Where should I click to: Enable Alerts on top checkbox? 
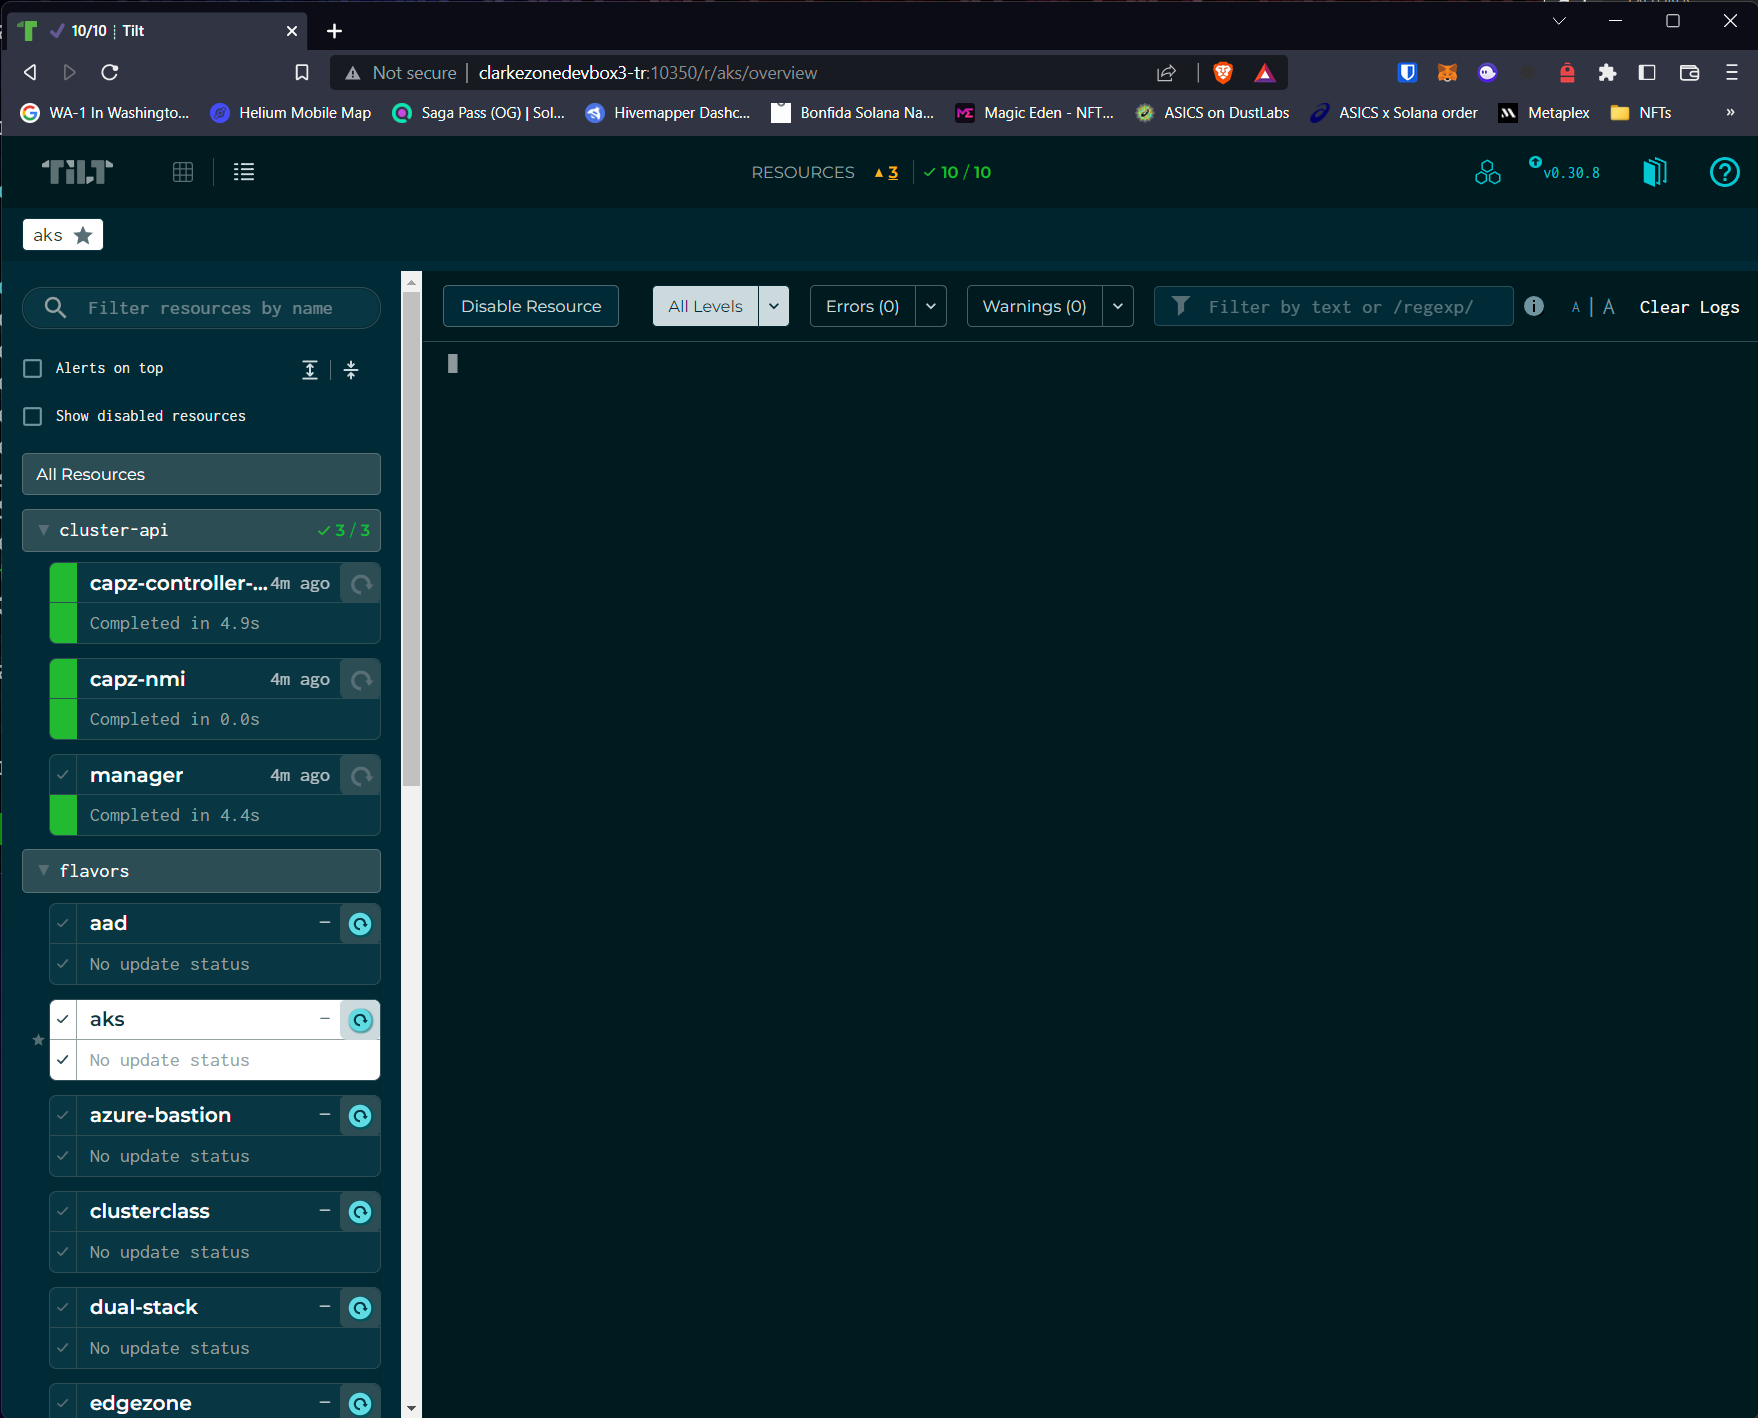(x=33, y=369)
